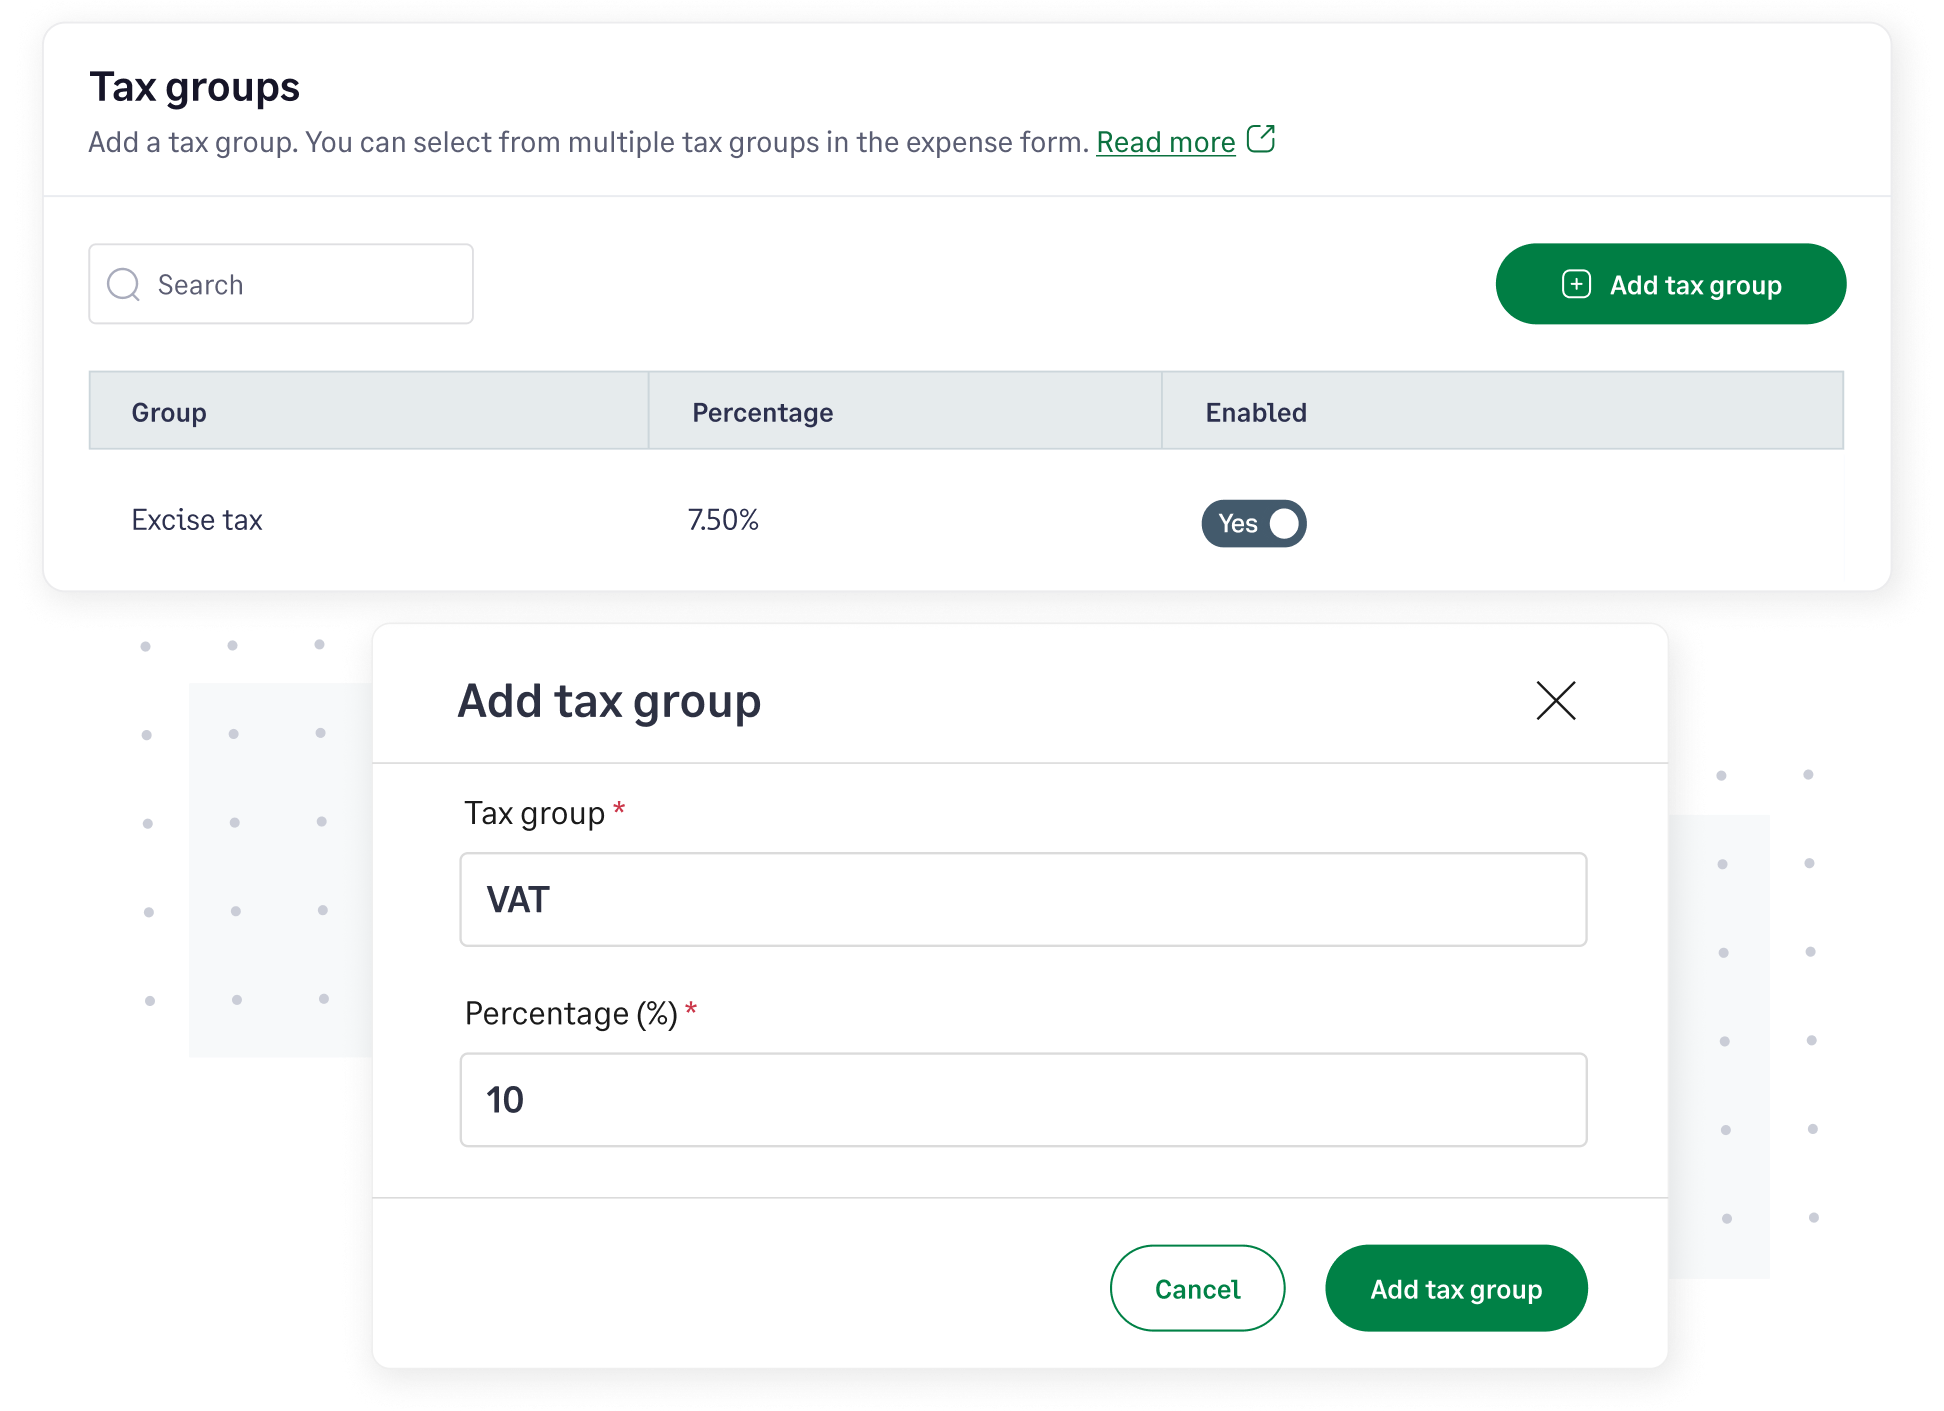The image size is (1944, 1411).
Task: Sort by the Group column header
Action: tap(169, 411)
